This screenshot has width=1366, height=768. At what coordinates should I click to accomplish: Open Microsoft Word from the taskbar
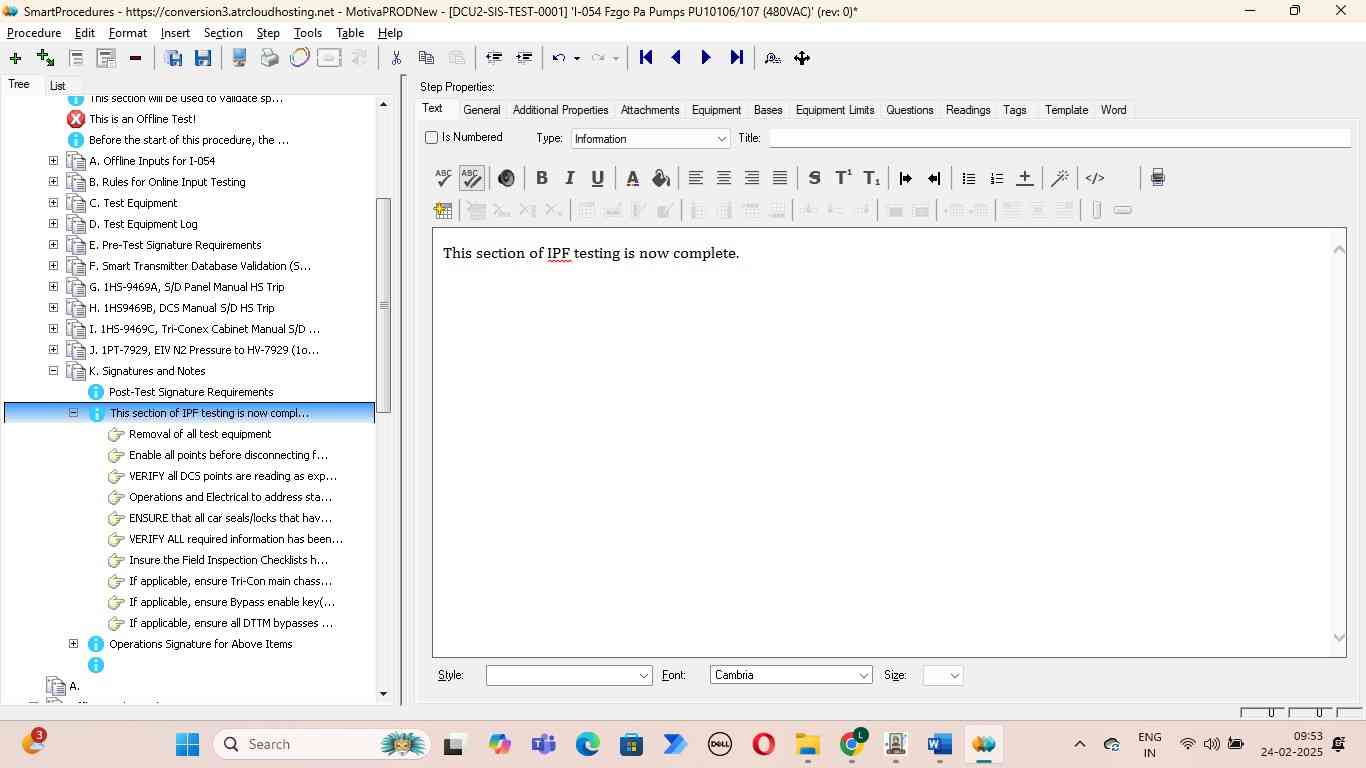(x=938, y=744)
